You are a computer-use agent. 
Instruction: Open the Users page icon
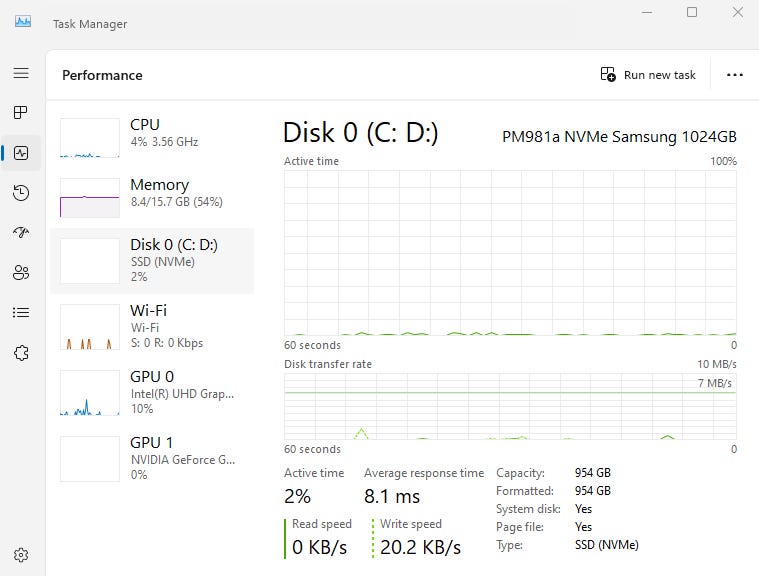(21, 273)
